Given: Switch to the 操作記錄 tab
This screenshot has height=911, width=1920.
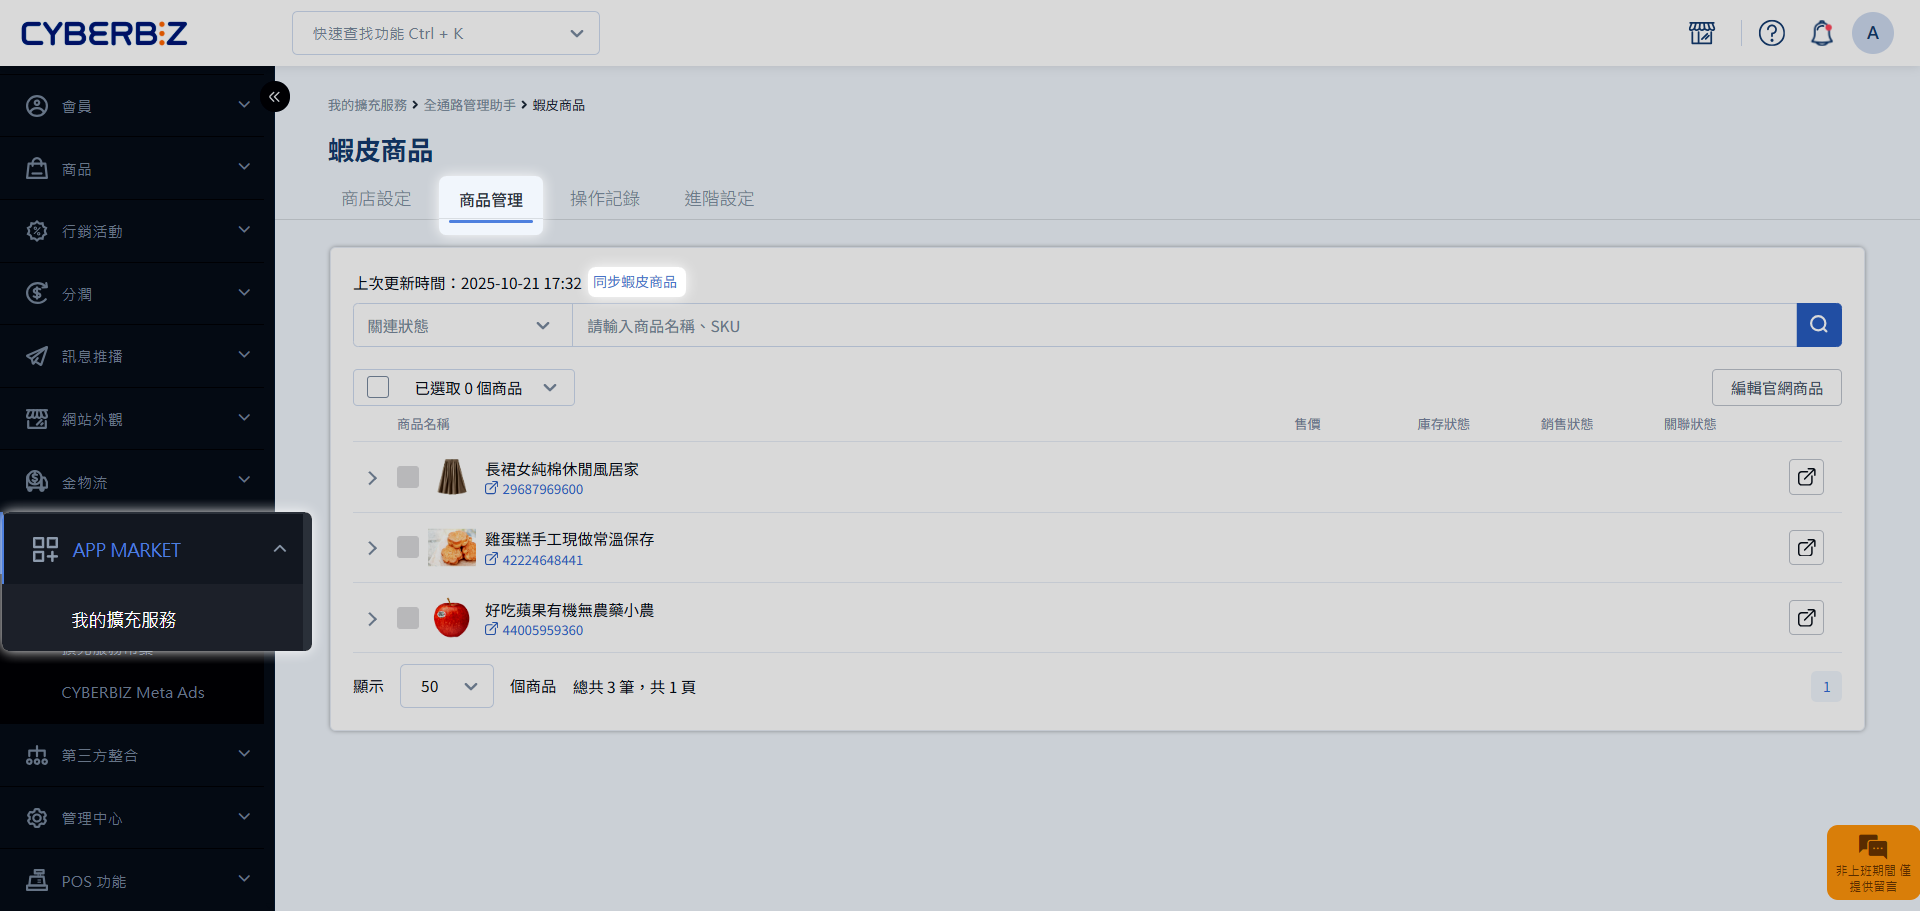Looking at the screenshot, I should (604, 199).
